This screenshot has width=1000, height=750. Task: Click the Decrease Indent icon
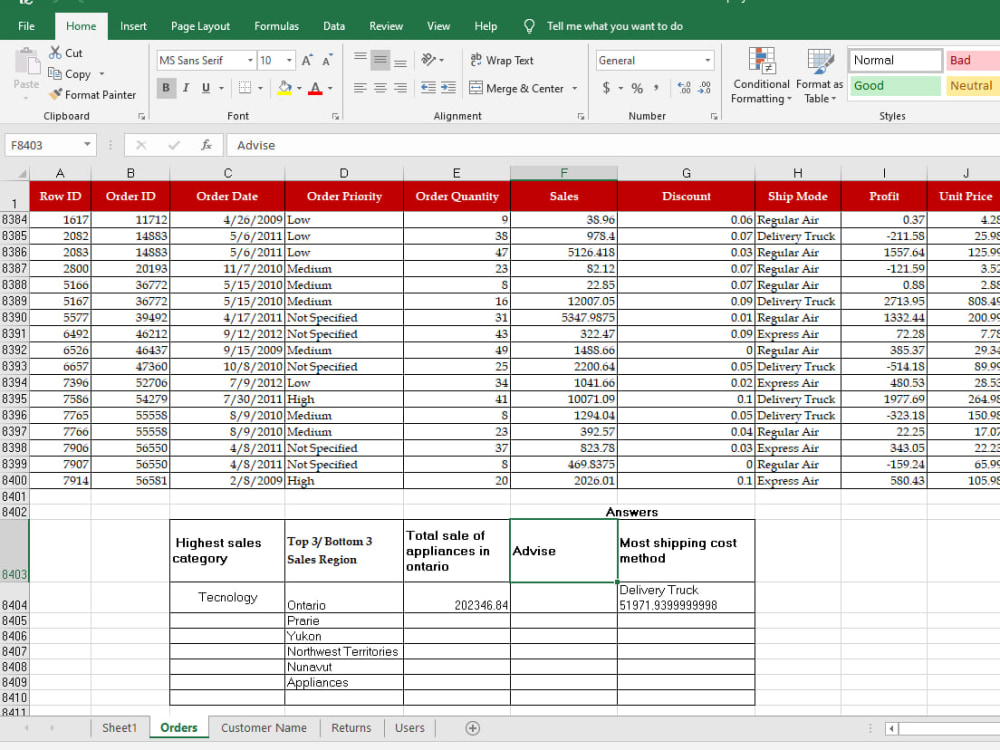pos(429,88)
